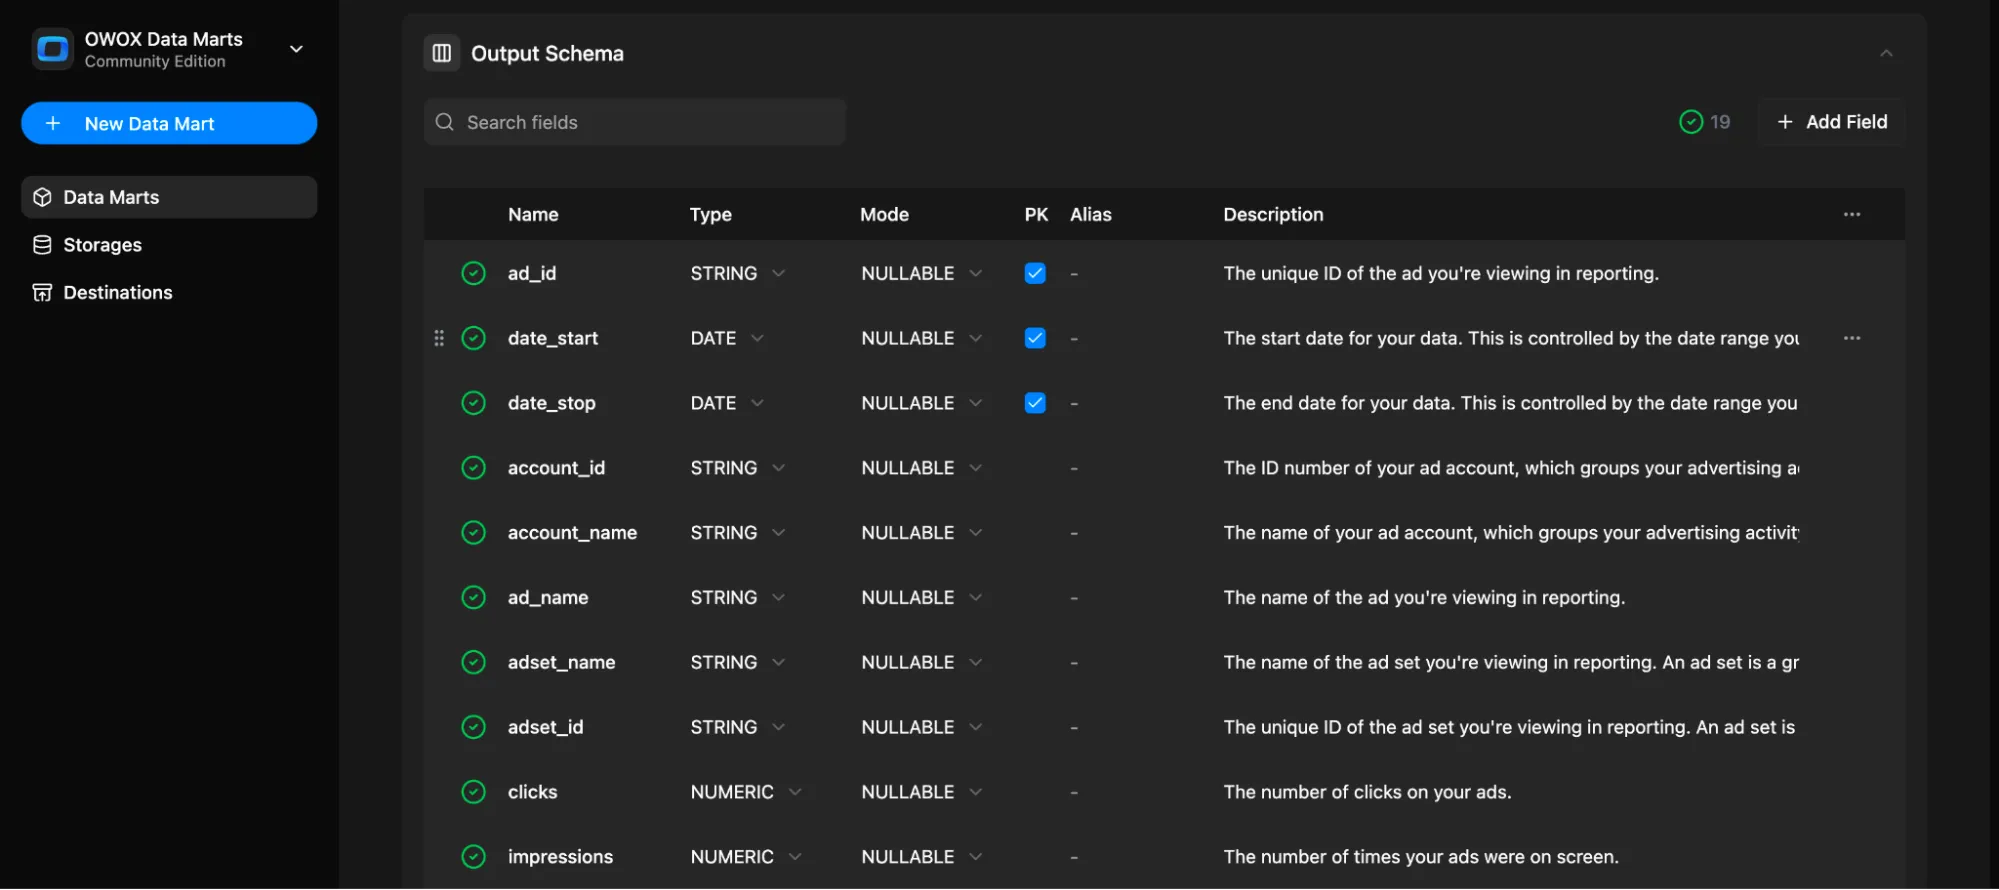Click the status check icon for ad_id
Screen dimensions: 1999x890
point(474,273)
